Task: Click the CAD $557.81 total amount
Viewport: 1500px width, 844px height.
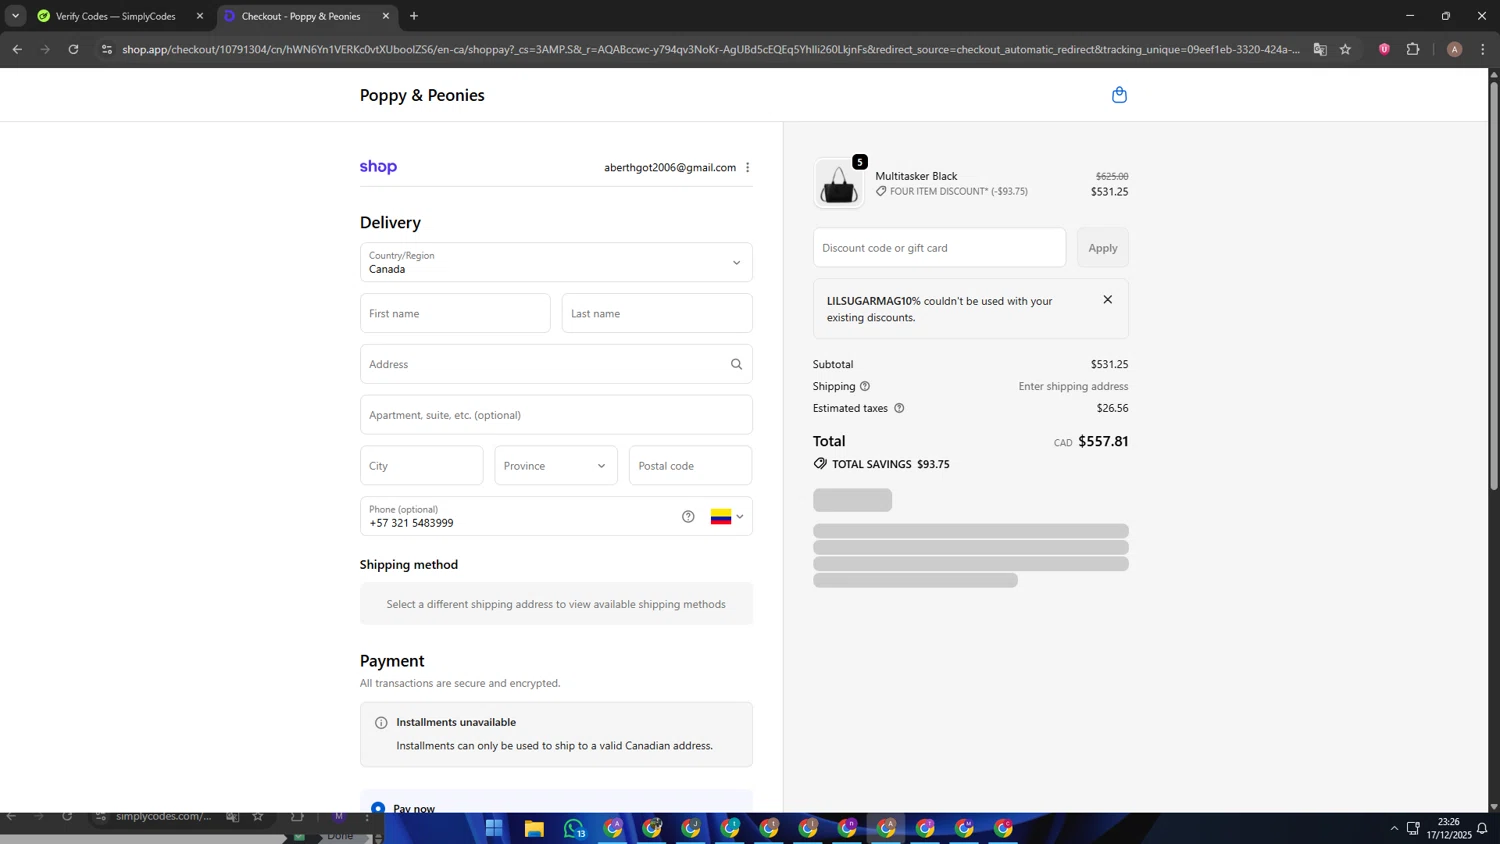Action: coord(1091,441)
